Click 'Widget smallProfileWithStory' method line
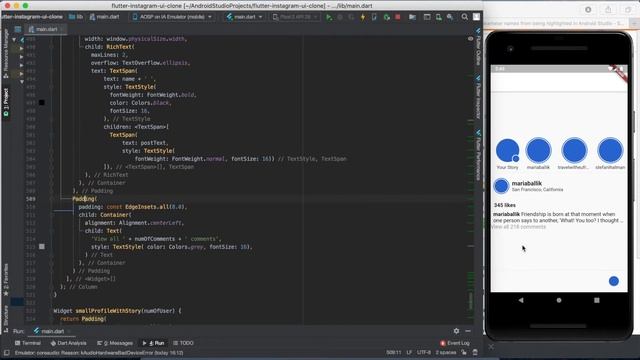Viewport: 640px width, 360px height. (x=118, y=311)
